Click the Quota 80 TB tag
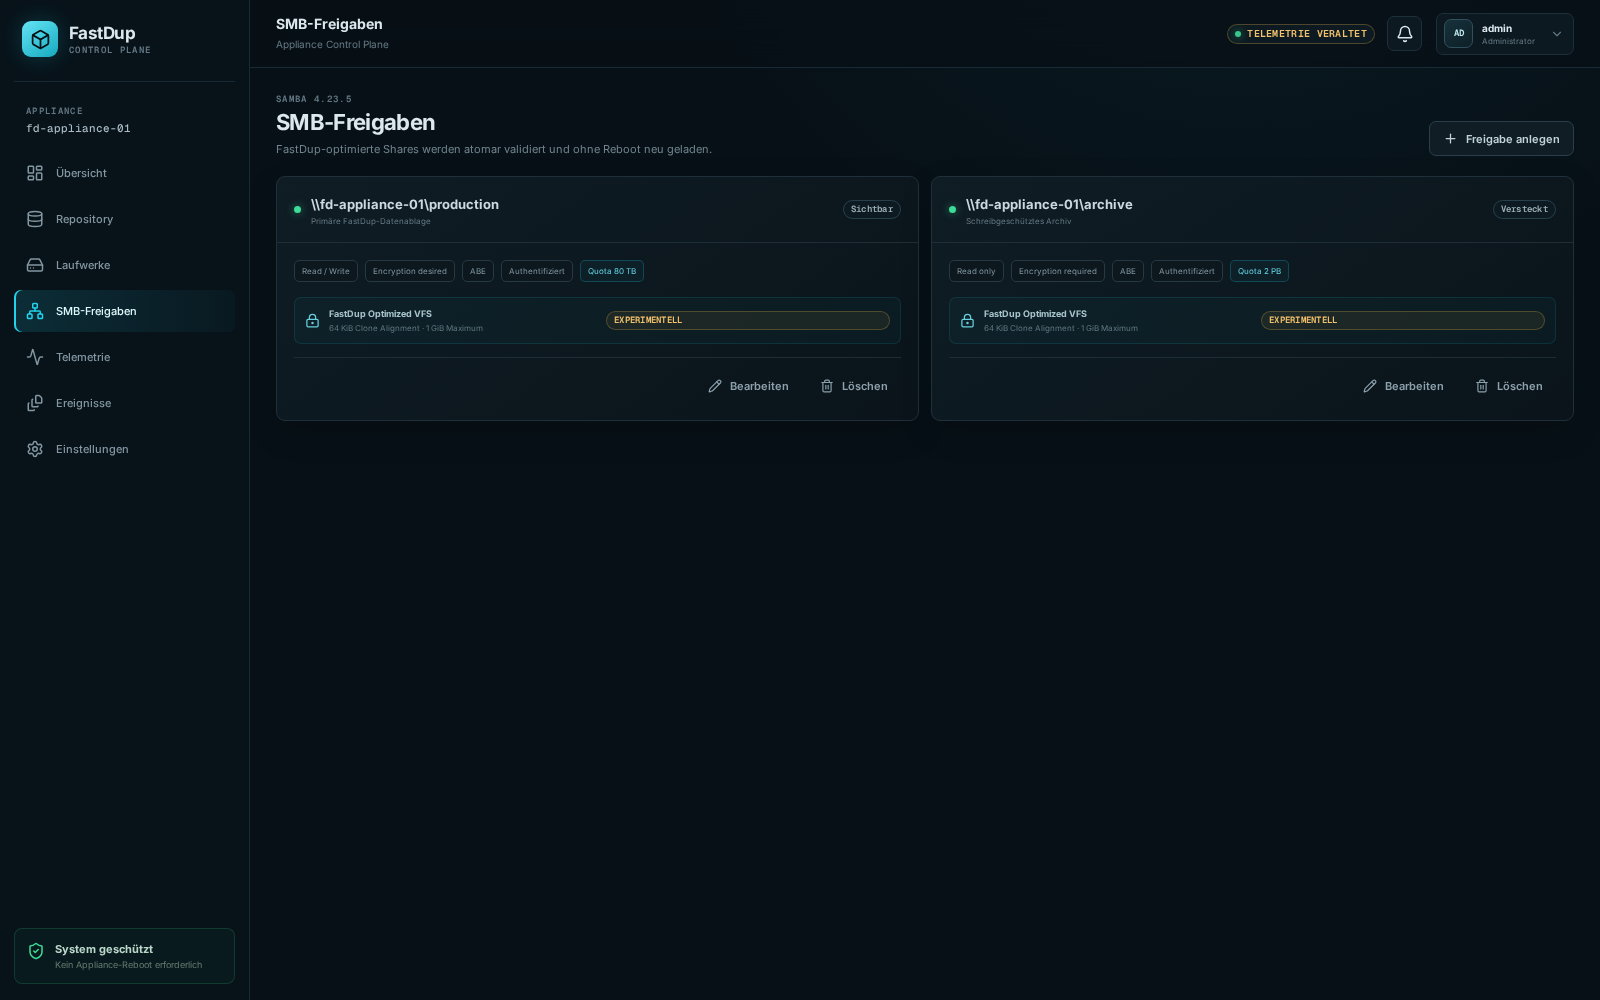Screen dimensions: 1600x1000 point(612,271)
